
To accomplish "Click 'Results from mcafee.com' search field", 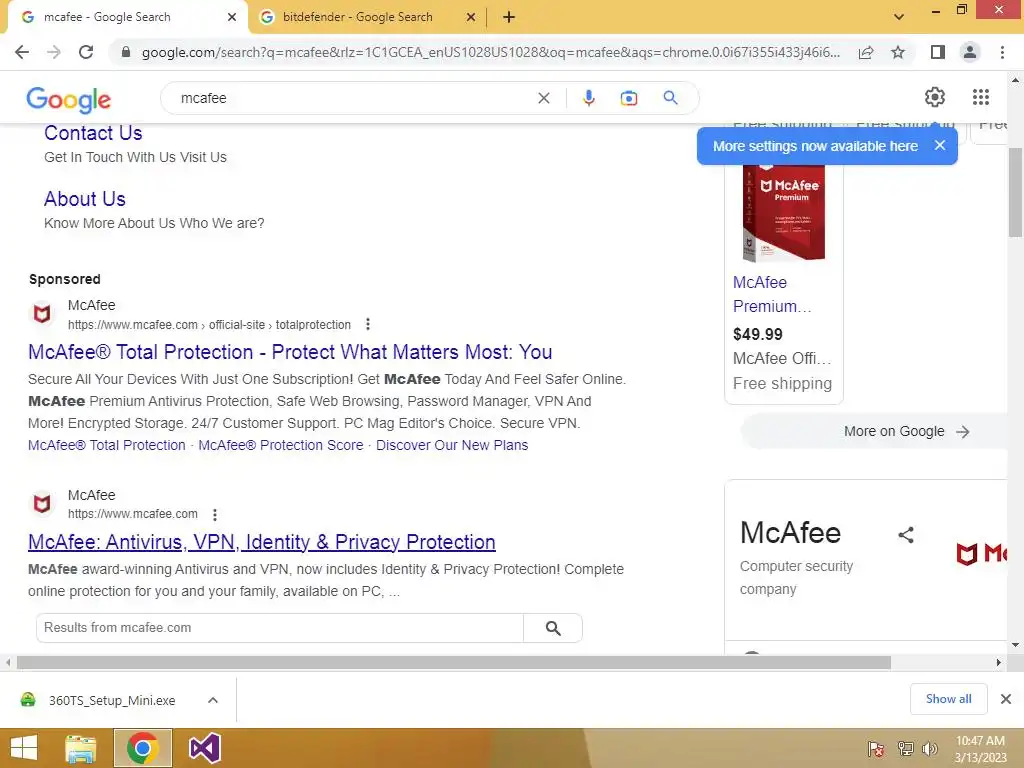I will [280, 628].
